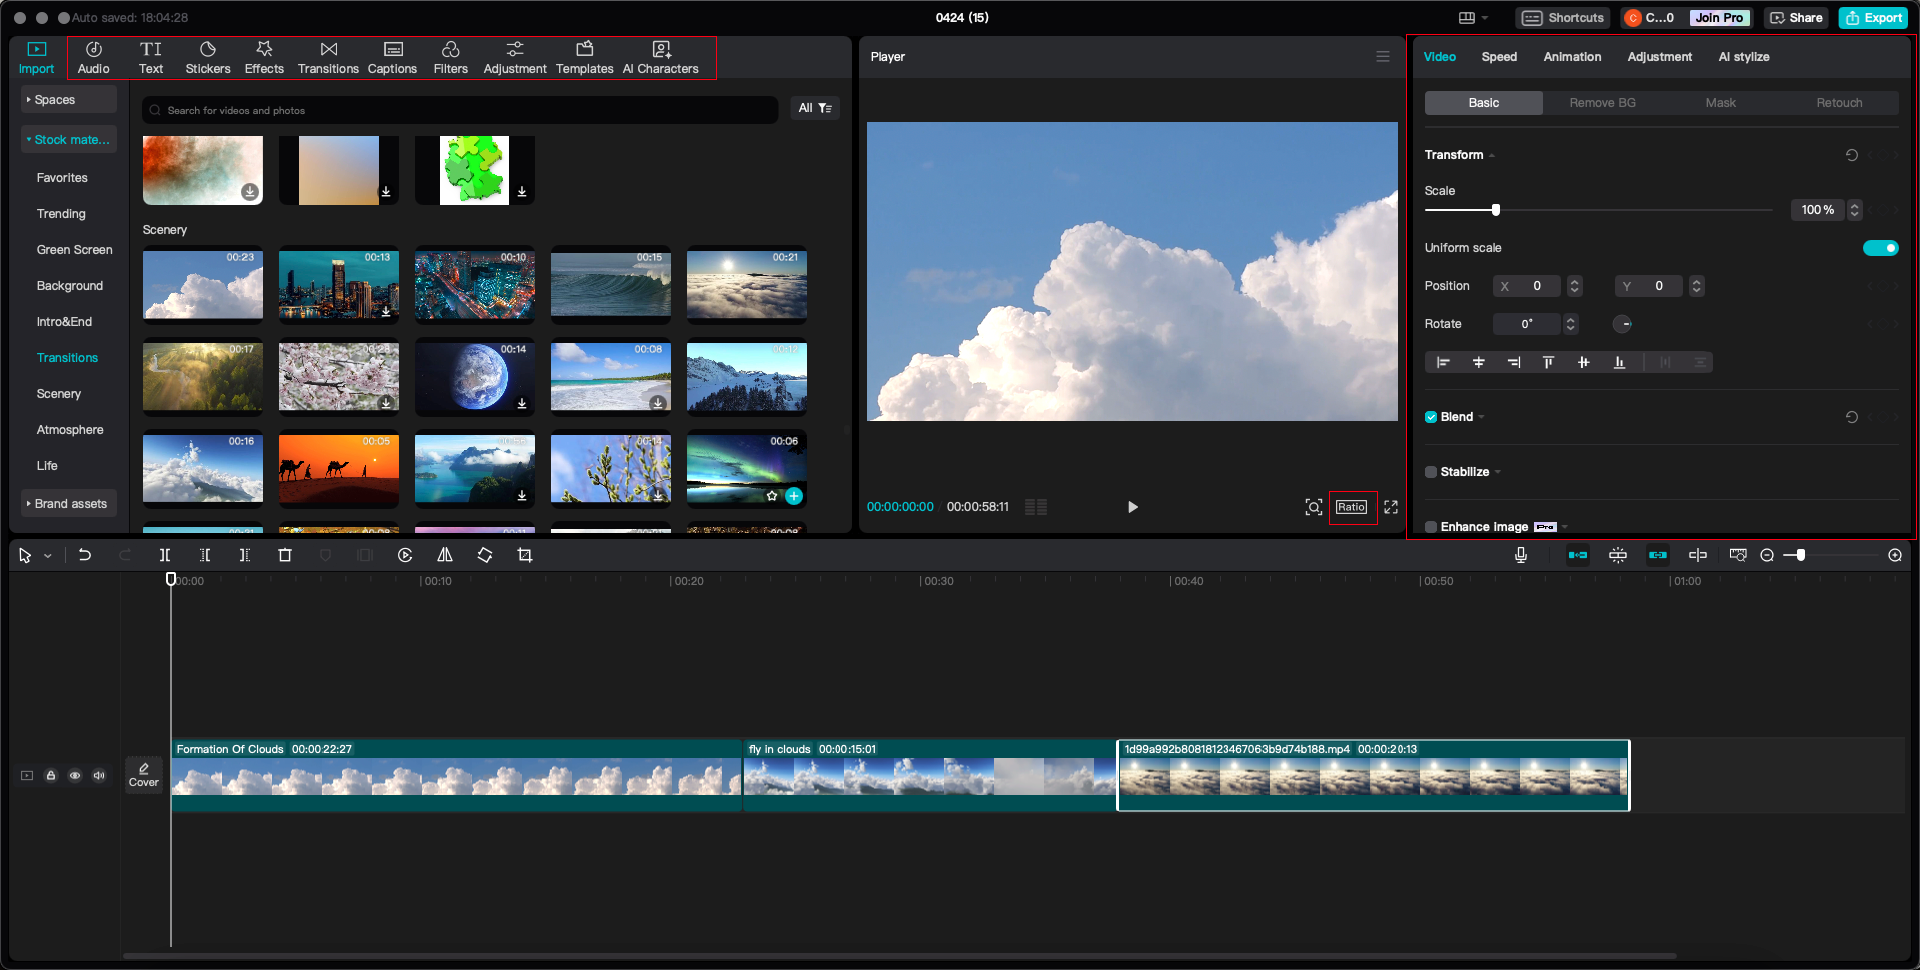
Task: Click the Export button
Action: [1874, 18]
